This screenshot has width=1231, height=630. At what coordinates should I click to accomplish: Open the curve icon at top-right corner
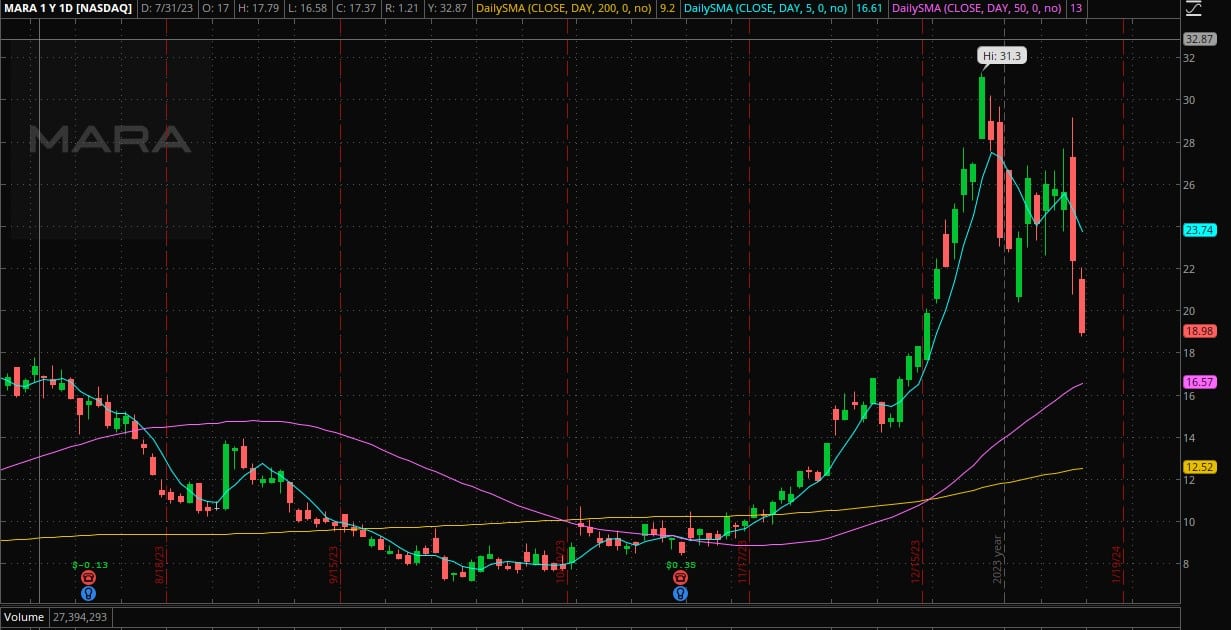coord(1193,8)
